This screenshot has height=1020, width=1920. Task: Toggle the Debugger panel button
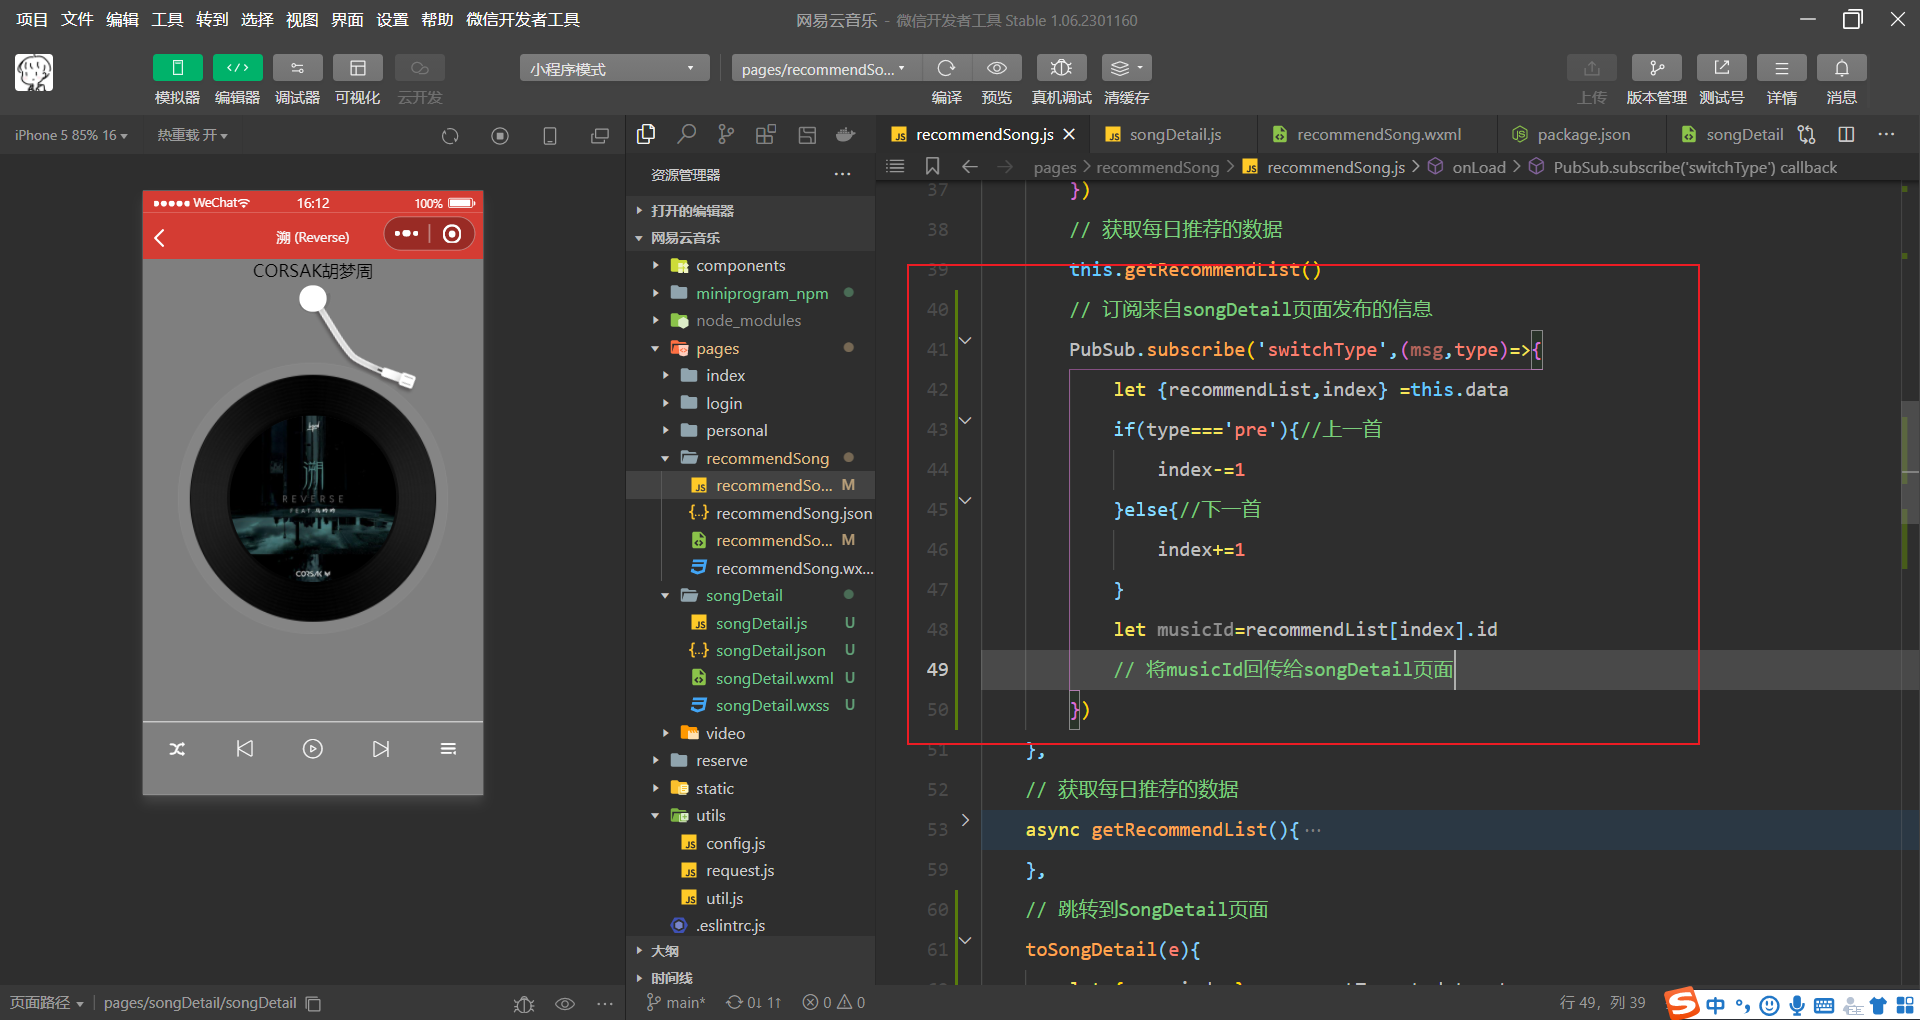click(297, 68)
